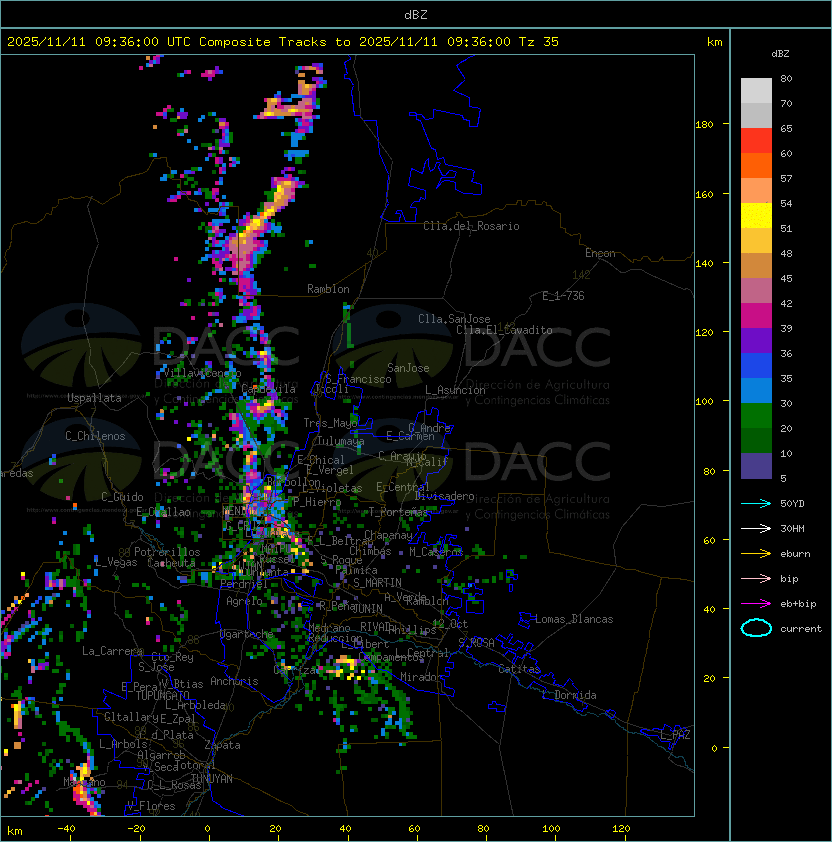832x842 pixels.
Task: Click the 'Uspallata' map label
Action: pos(94,398)
